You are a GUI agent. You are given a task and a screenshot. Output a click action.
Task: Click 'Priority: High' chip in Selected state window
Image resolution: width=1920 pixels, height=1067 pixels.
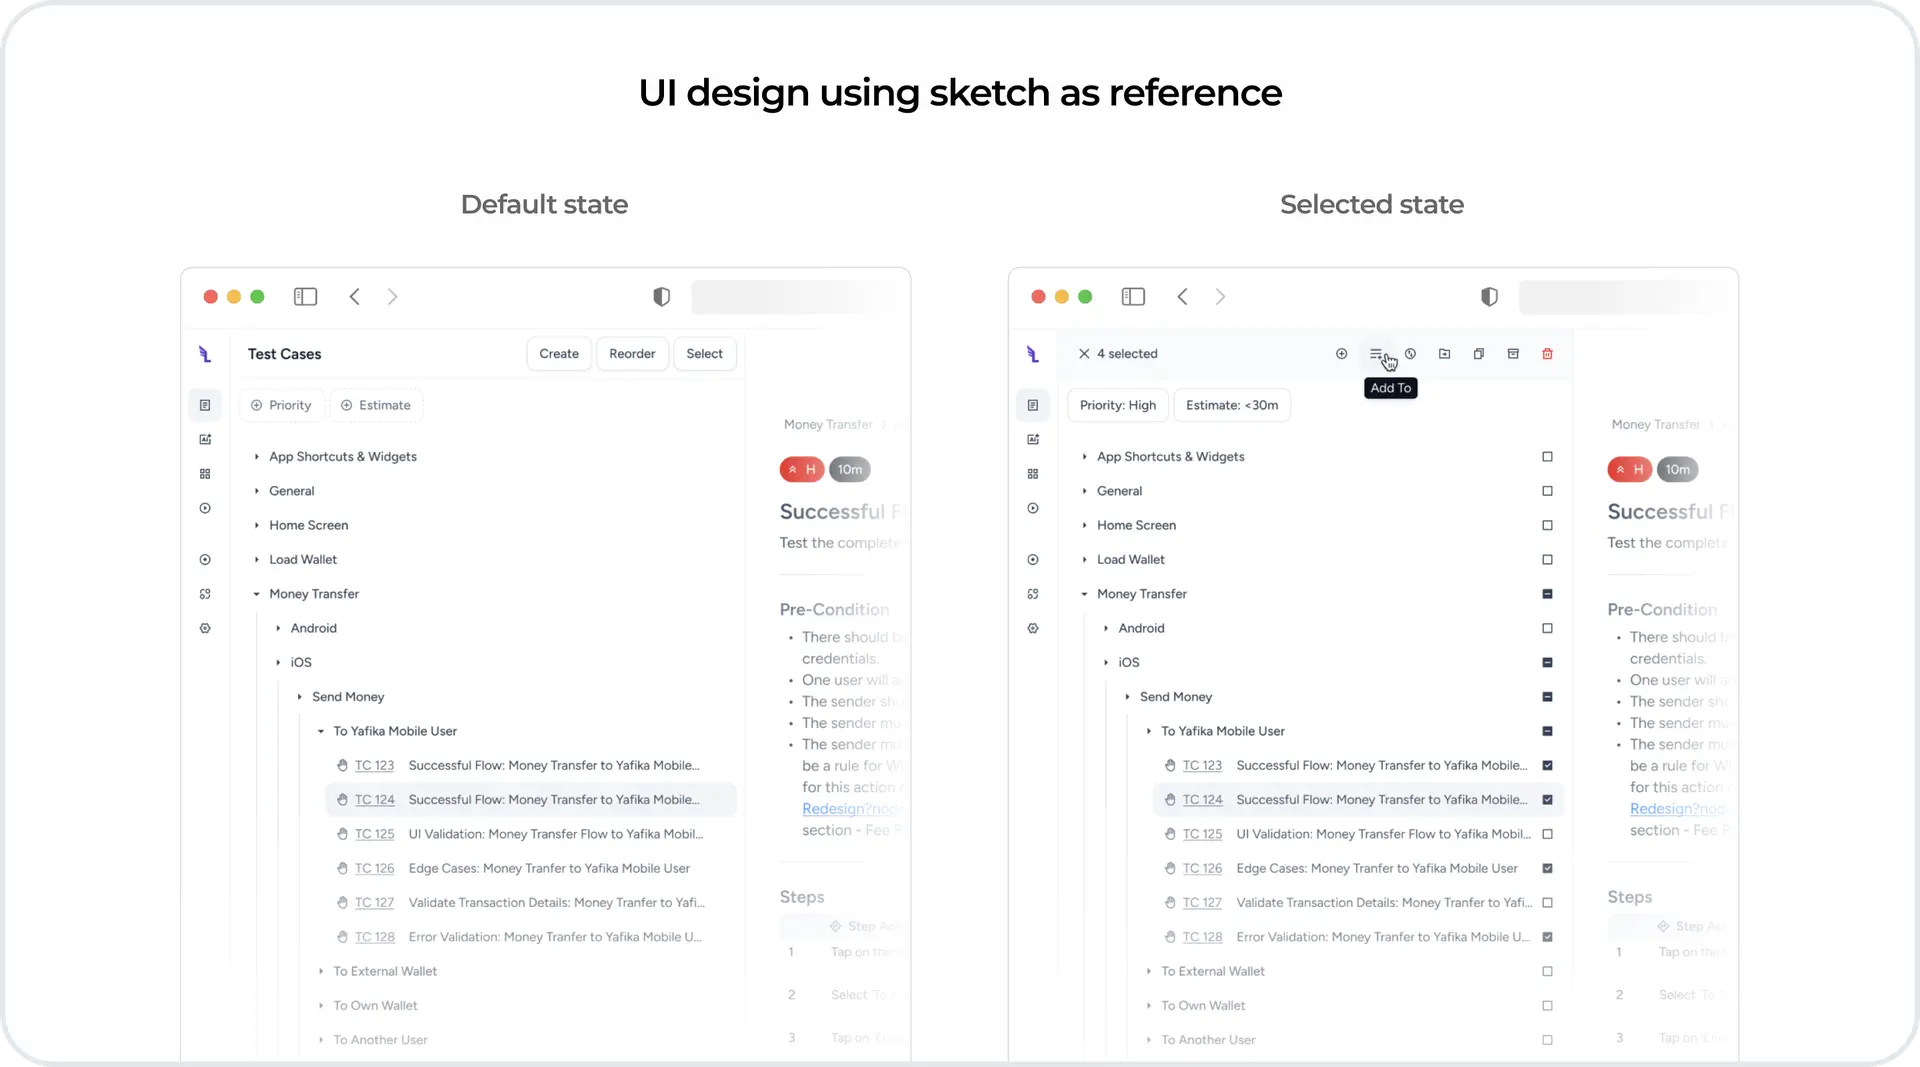(1118, 405)
